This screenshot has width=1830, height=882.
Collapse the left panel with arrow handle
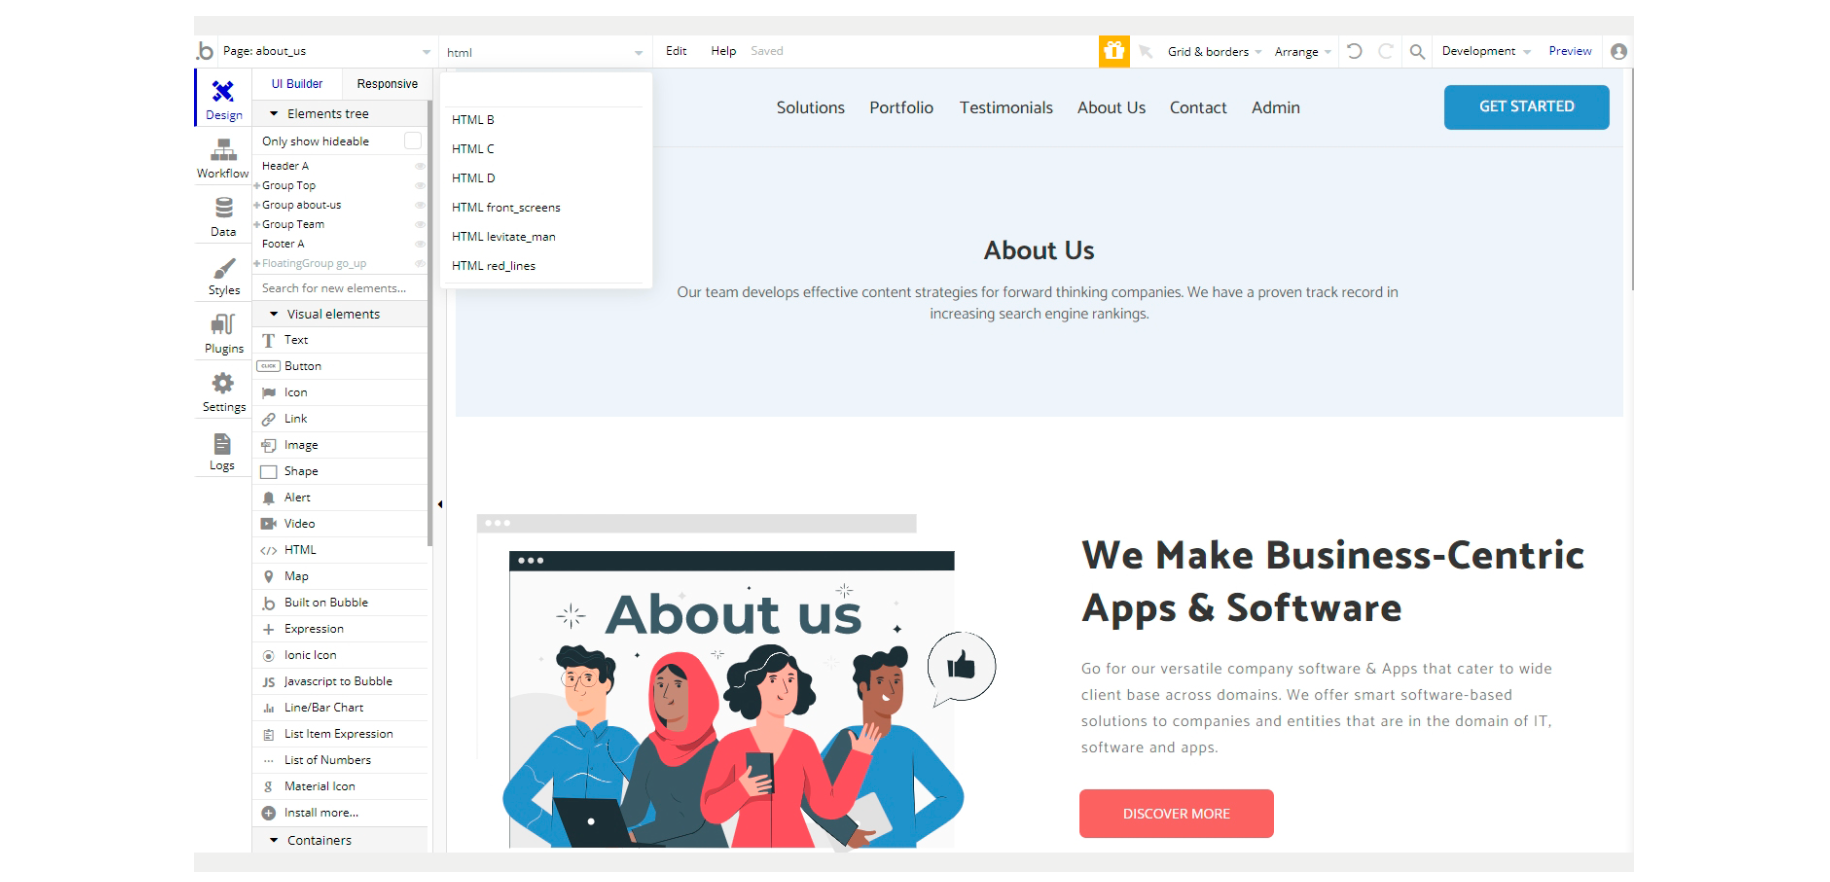(440, 504)
